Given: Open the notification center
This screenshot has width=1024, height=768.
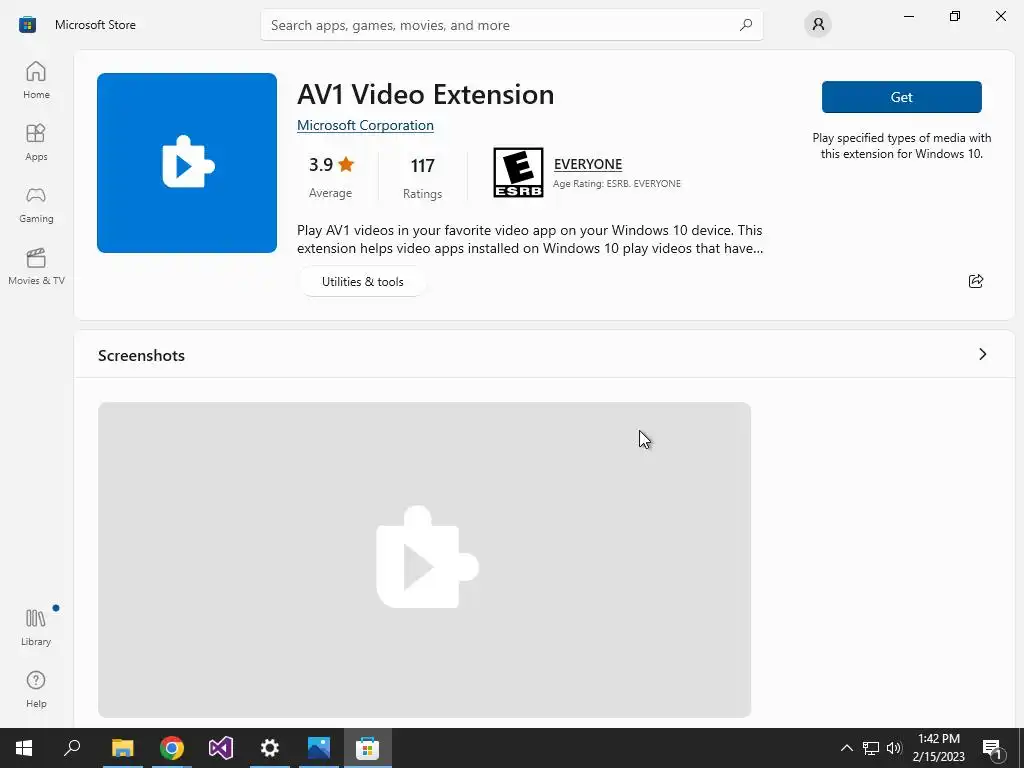Looking at the screenshot, I should coord(992,748).
